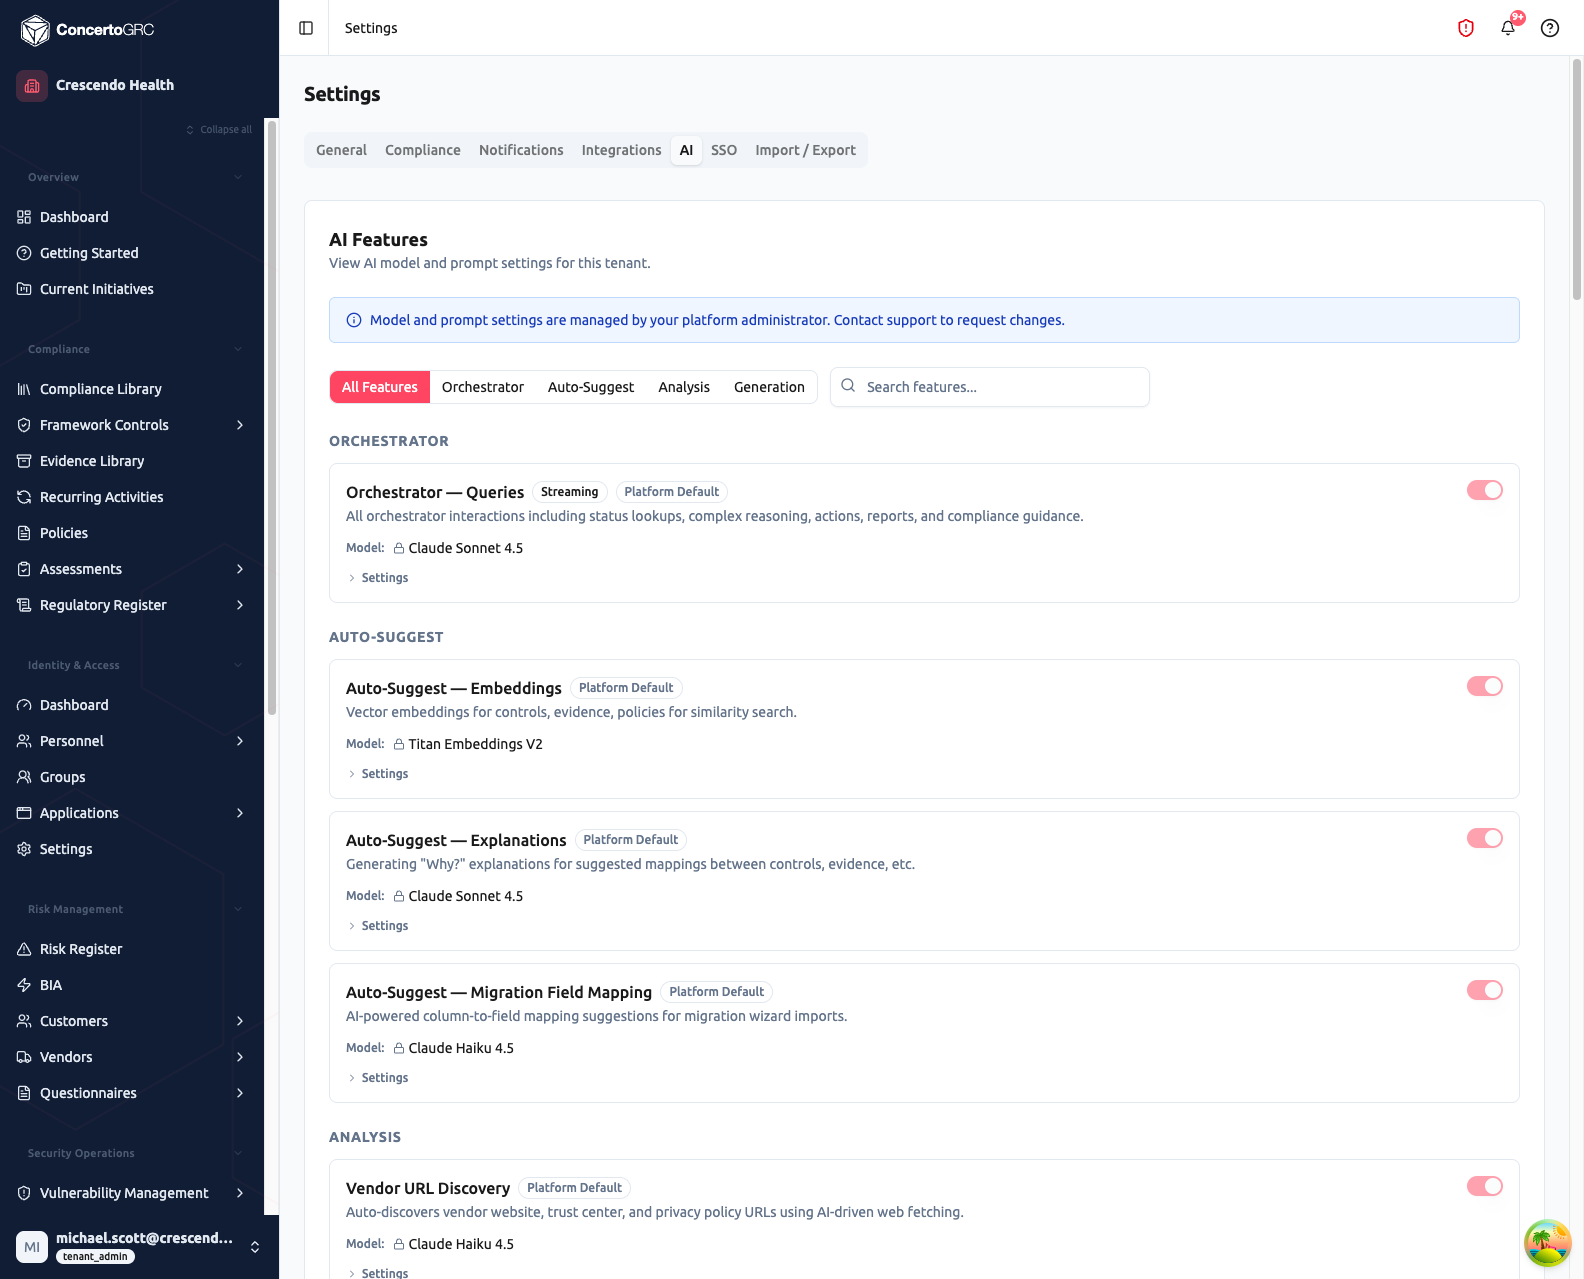Open Identity & Access Dashboard

pos(74,705)
